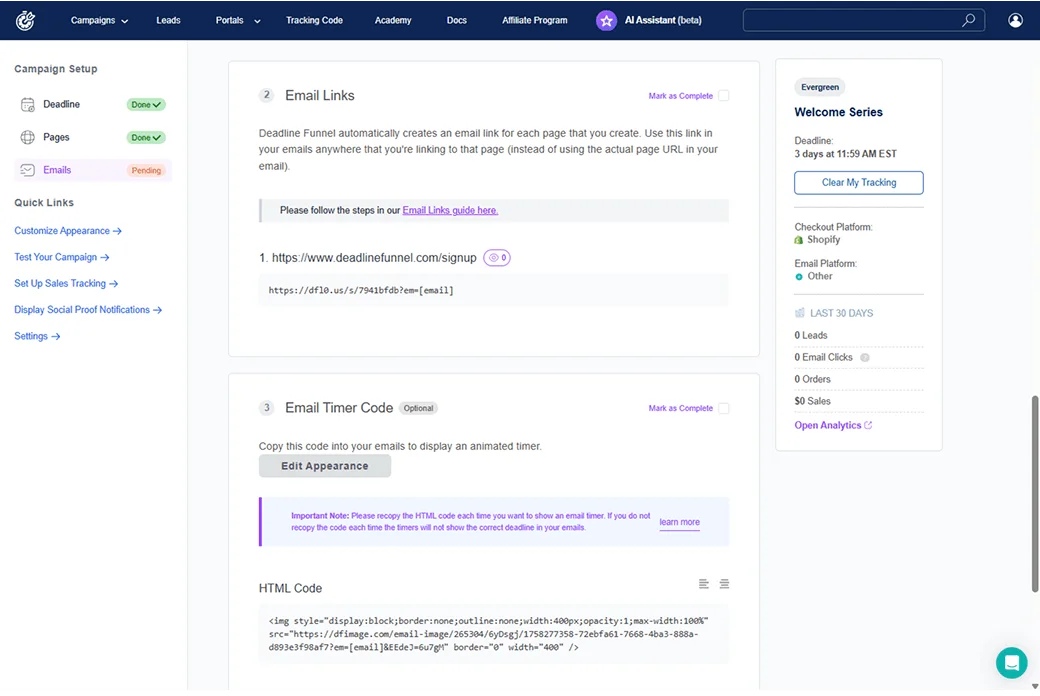The image size is (1040, 696).
Task: Click the Deadline Funnel logo icon
Action: tap(25, 21)
